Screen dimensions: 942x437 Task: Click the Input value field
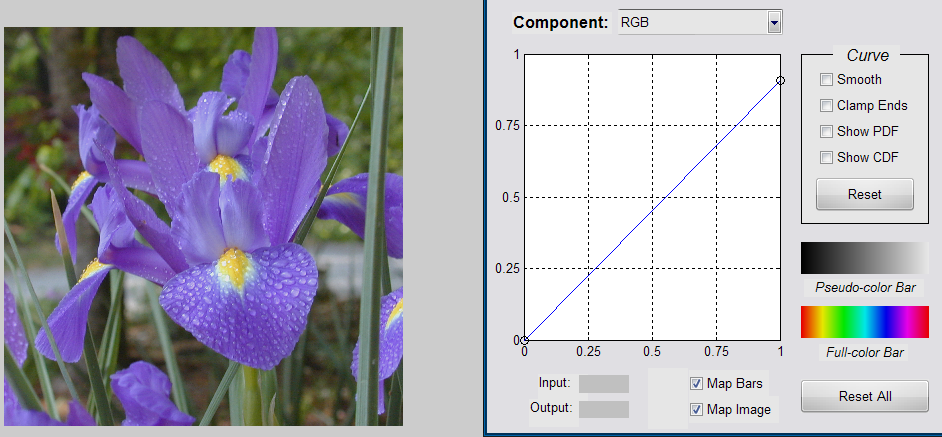coord(604,384)
